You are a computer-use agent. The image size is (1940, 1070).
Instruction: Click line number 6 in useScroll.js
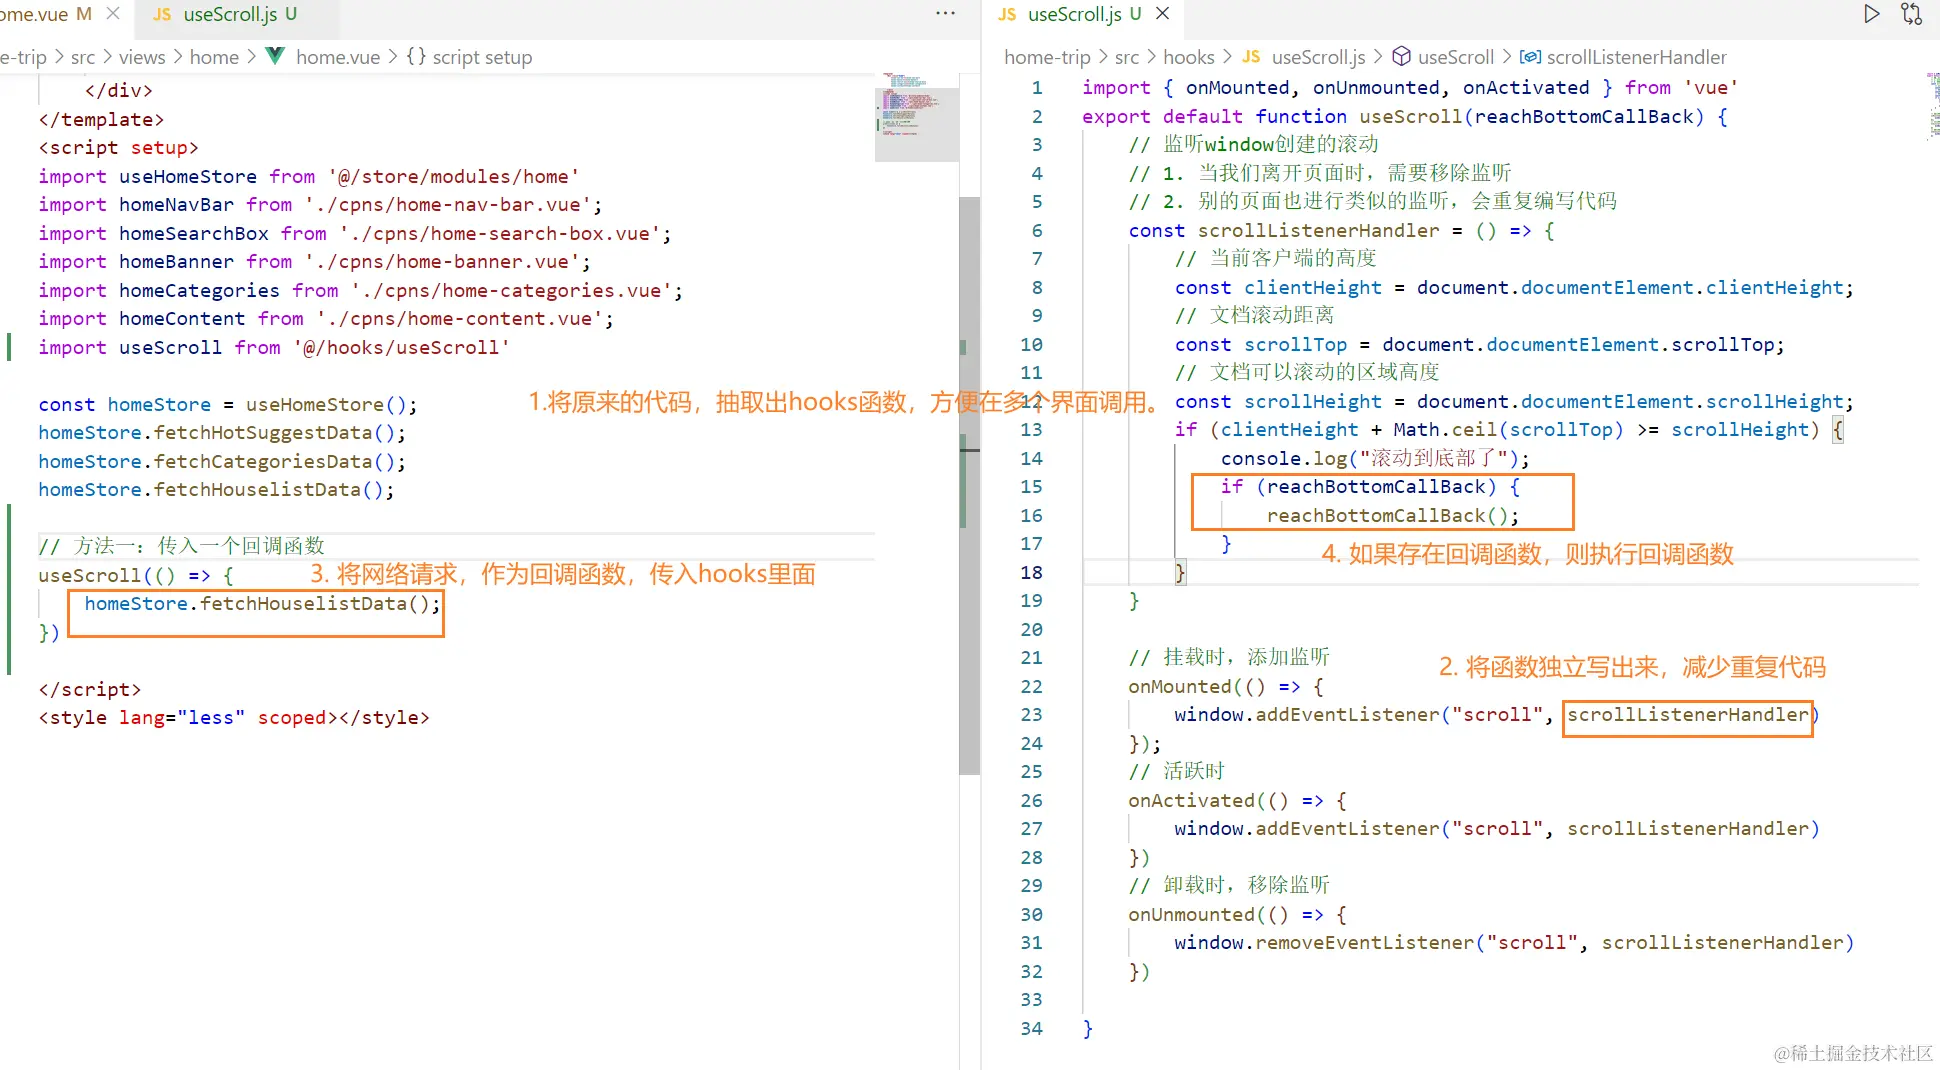(1037, 230)
